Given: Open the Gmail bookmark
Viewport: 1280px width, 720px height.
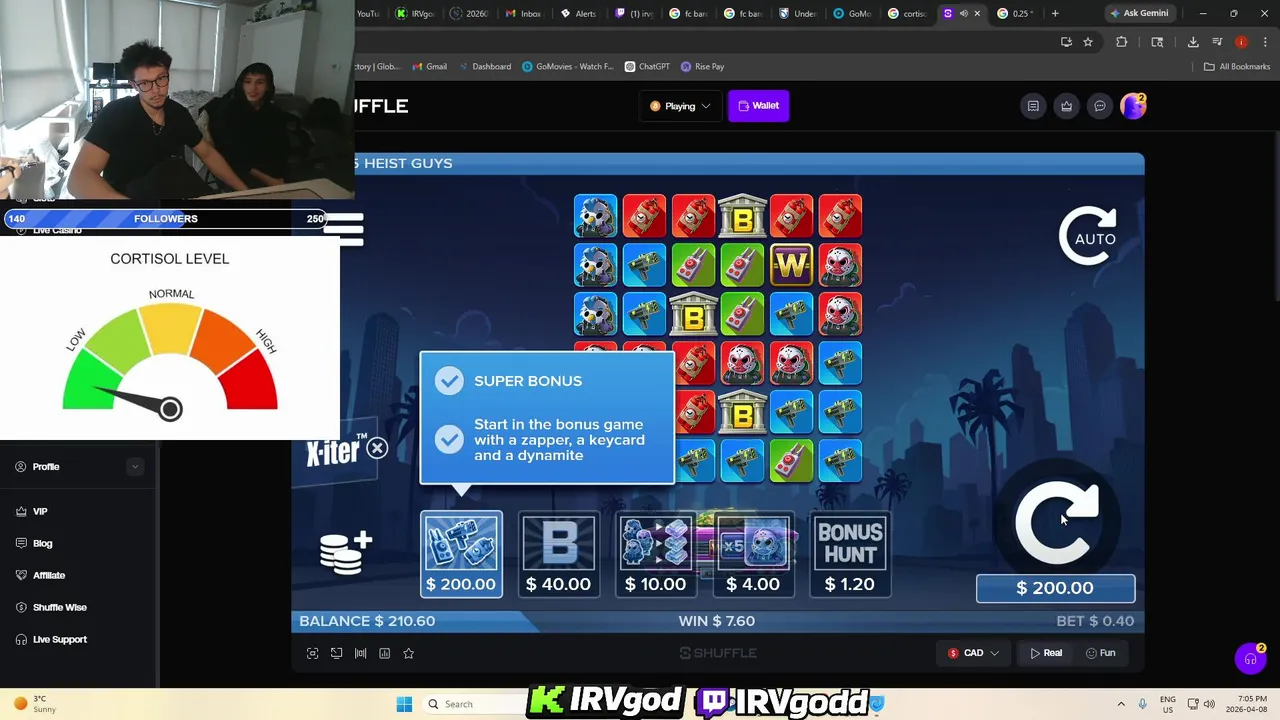Looking at the screenshot, I should coord(428,66).
